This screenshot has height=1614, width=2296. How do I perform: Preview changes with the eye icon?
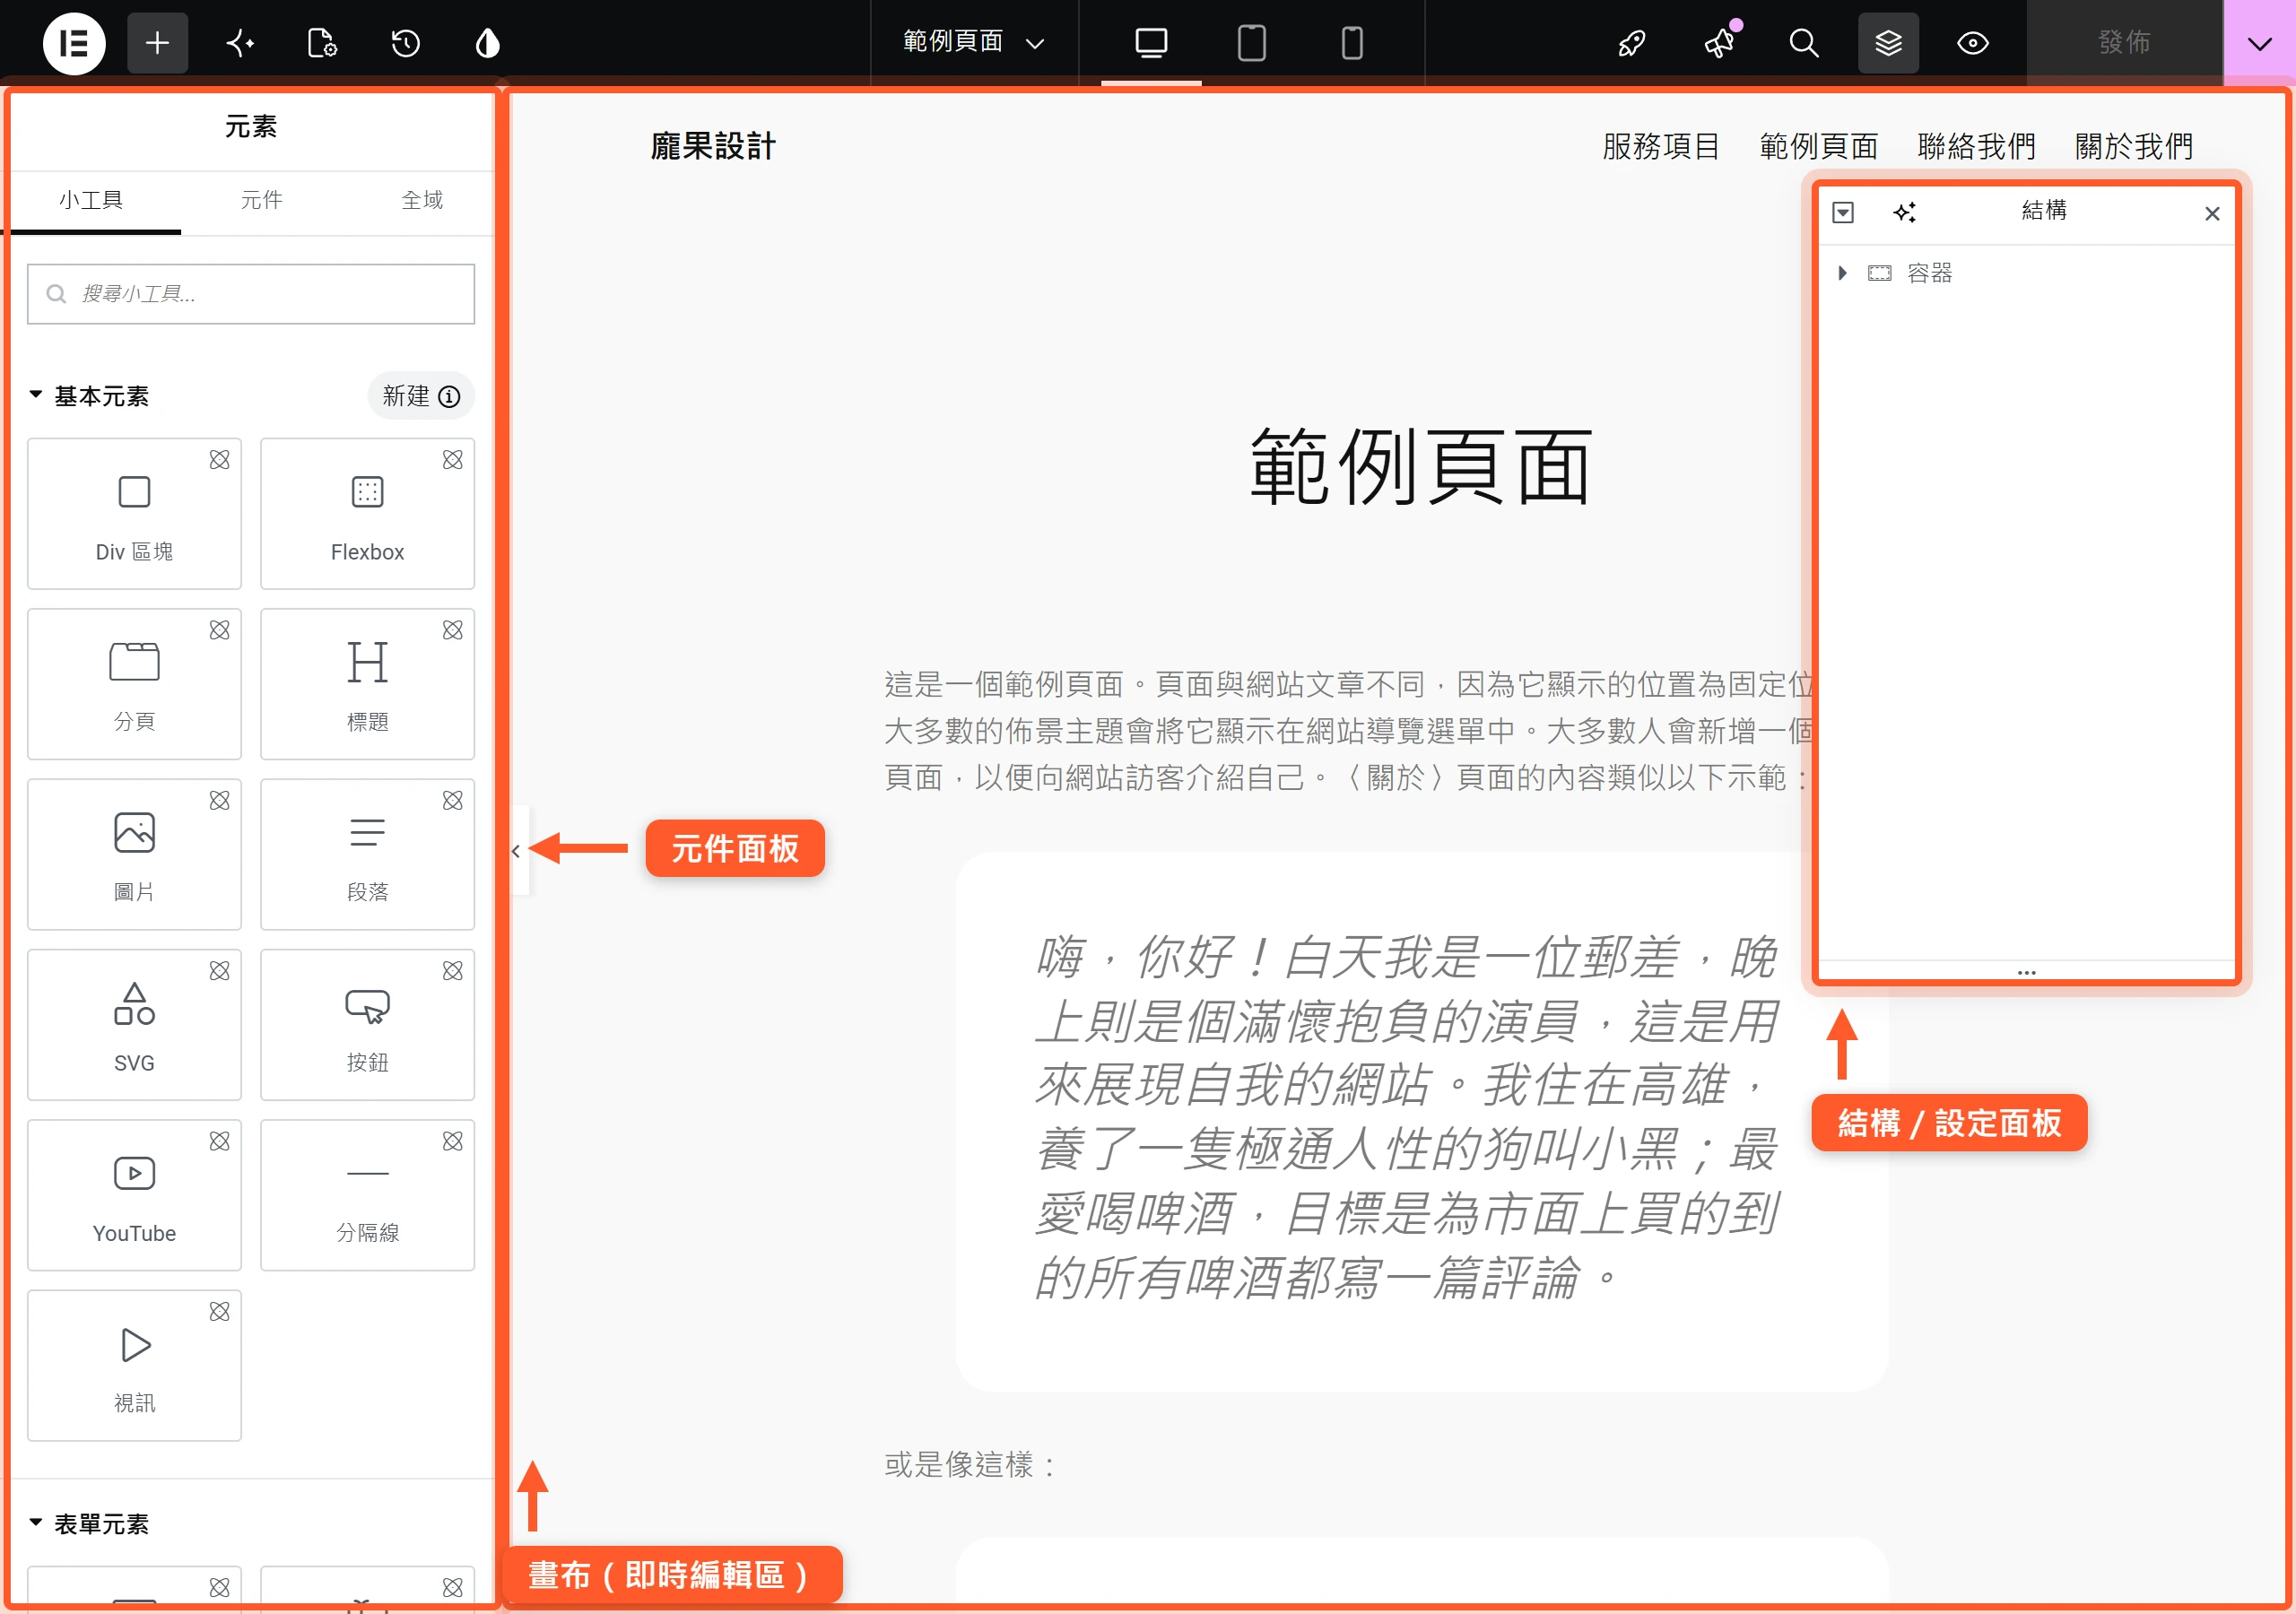[1973, 43]
